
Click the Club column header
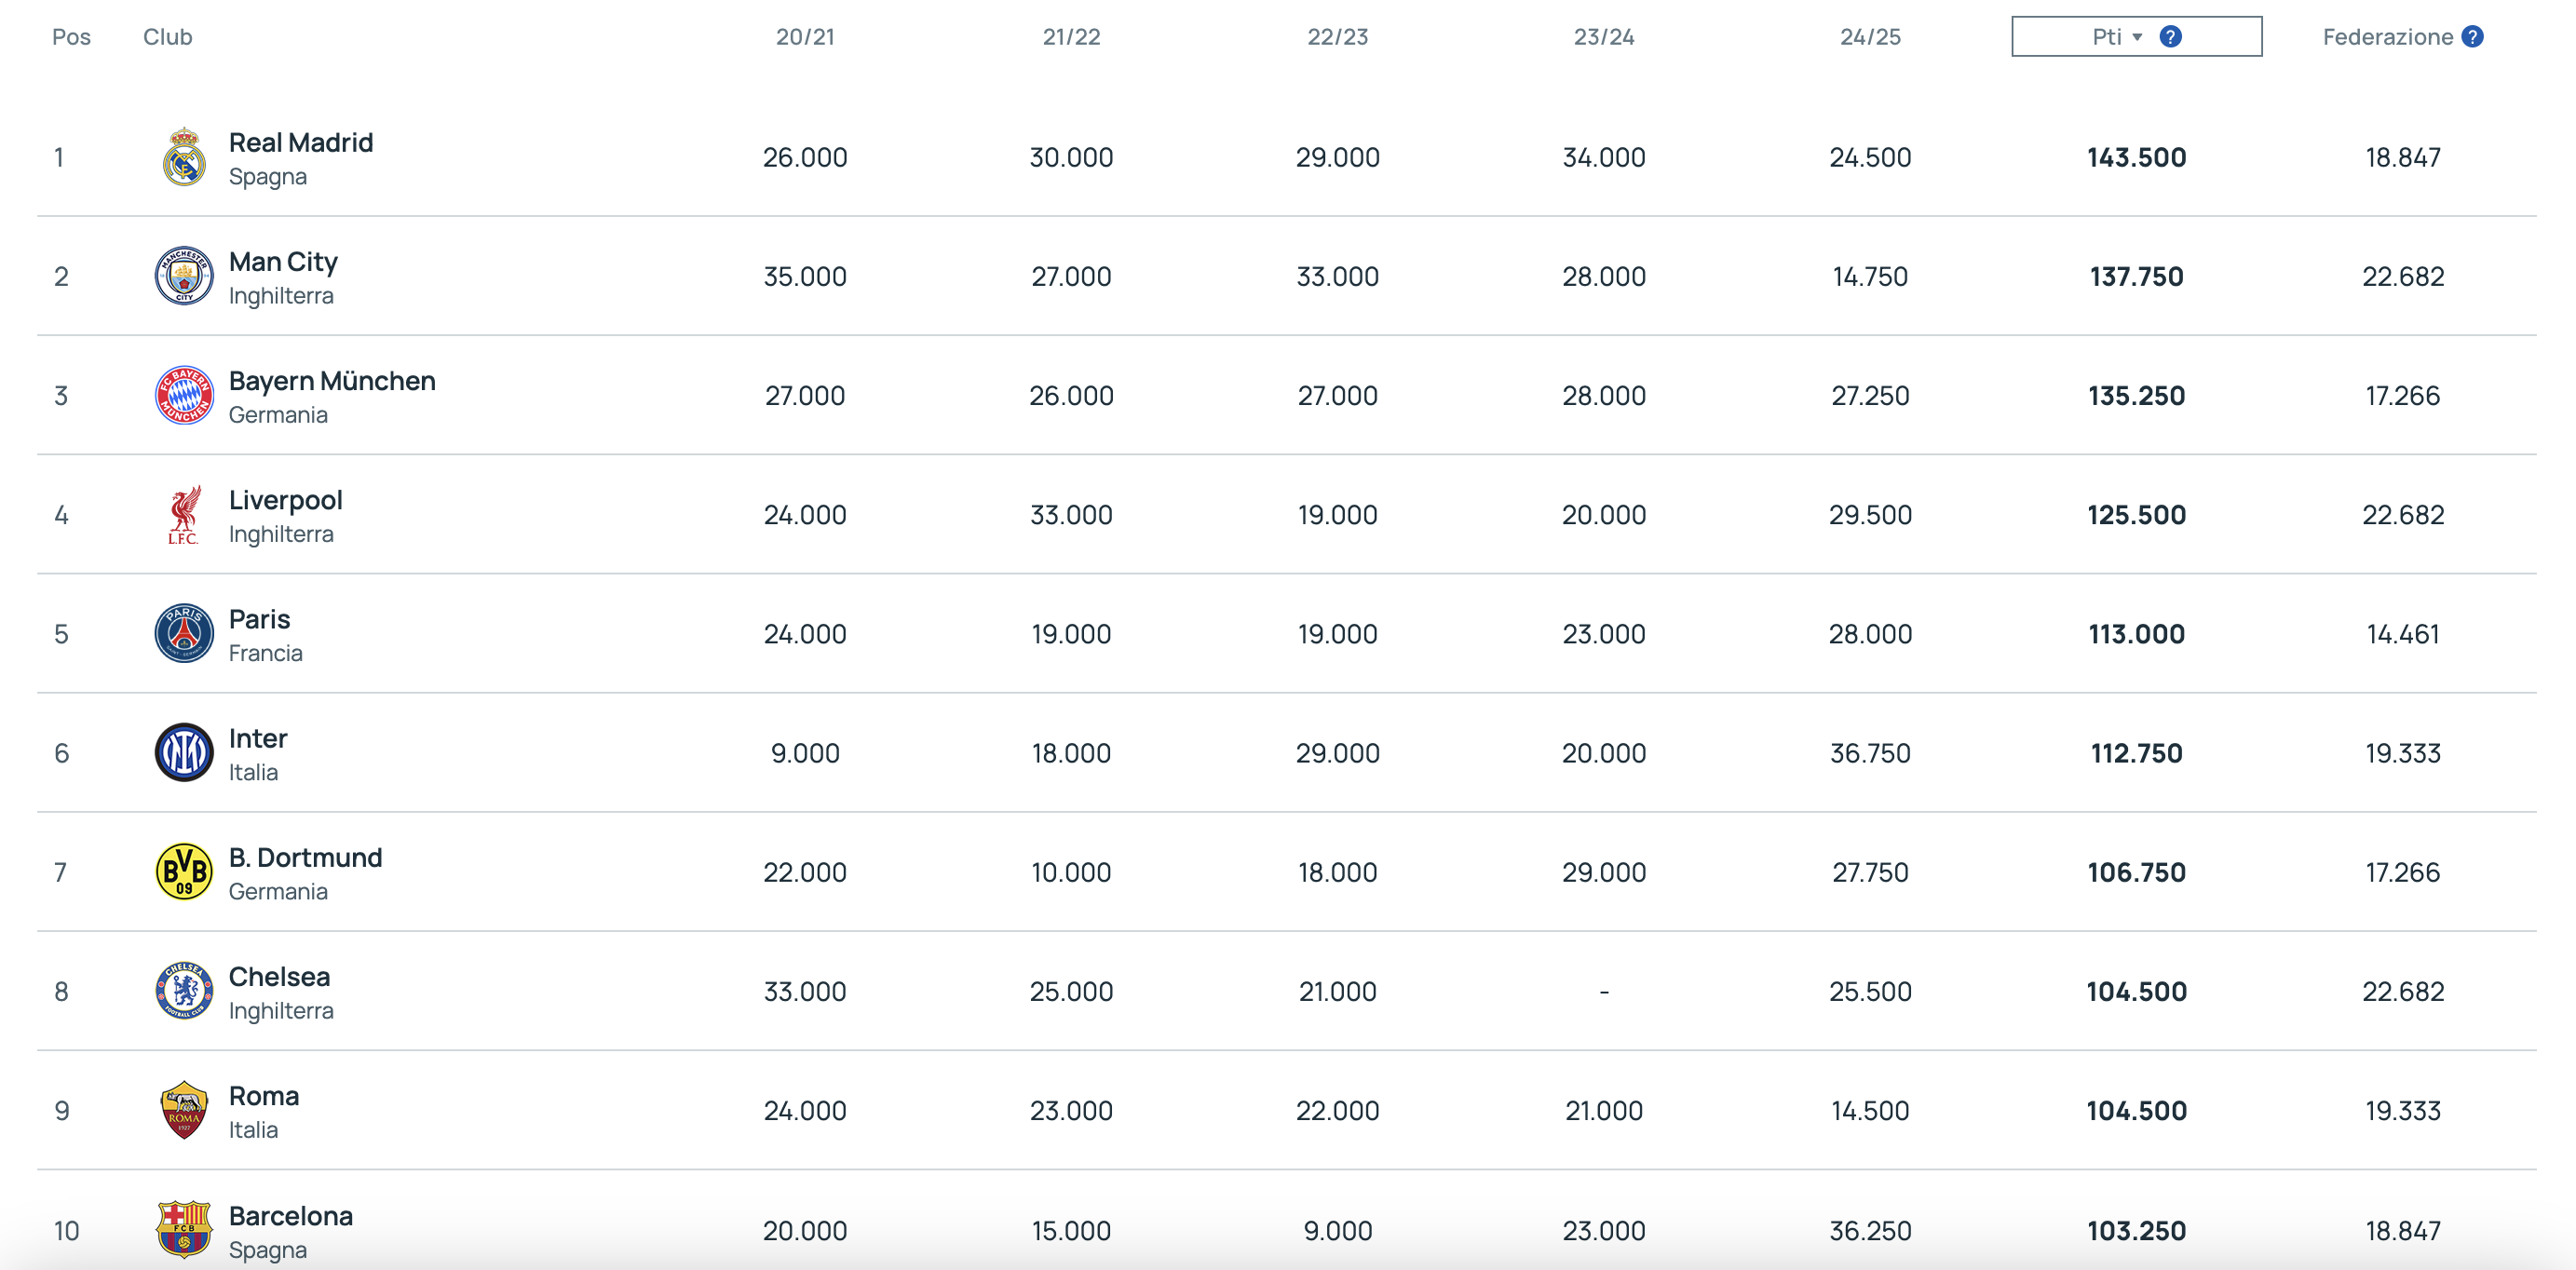pyautogui.click(x=167, y=37)
